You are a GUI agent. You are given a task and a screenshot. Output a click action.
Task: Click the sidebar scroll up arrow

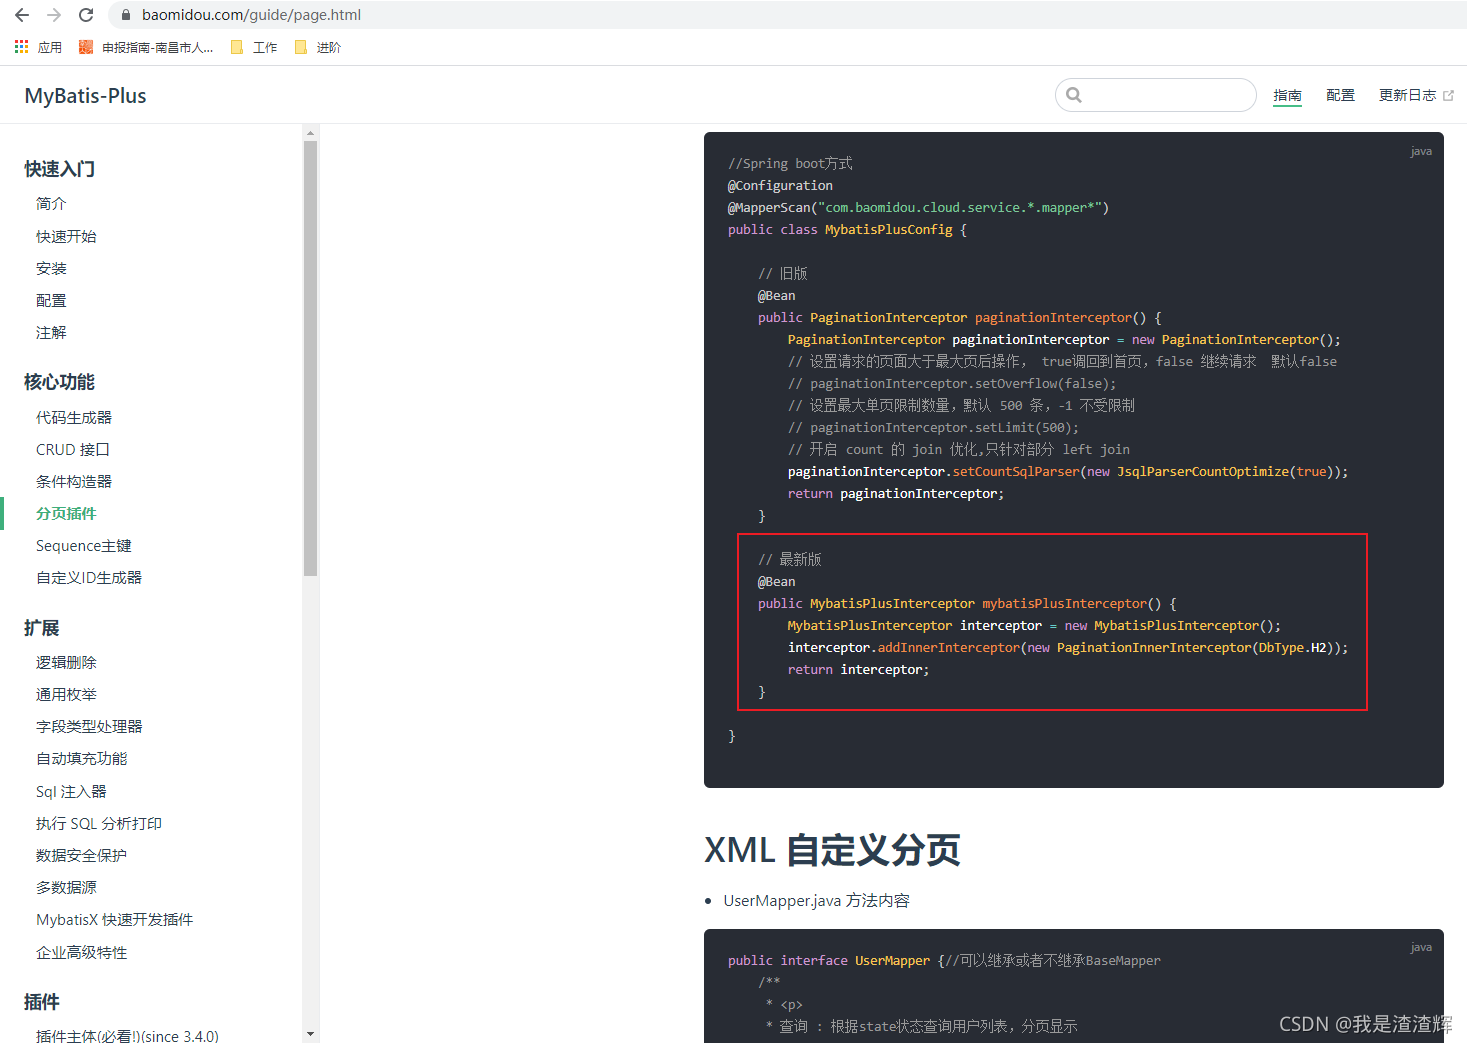pos(310,132)
